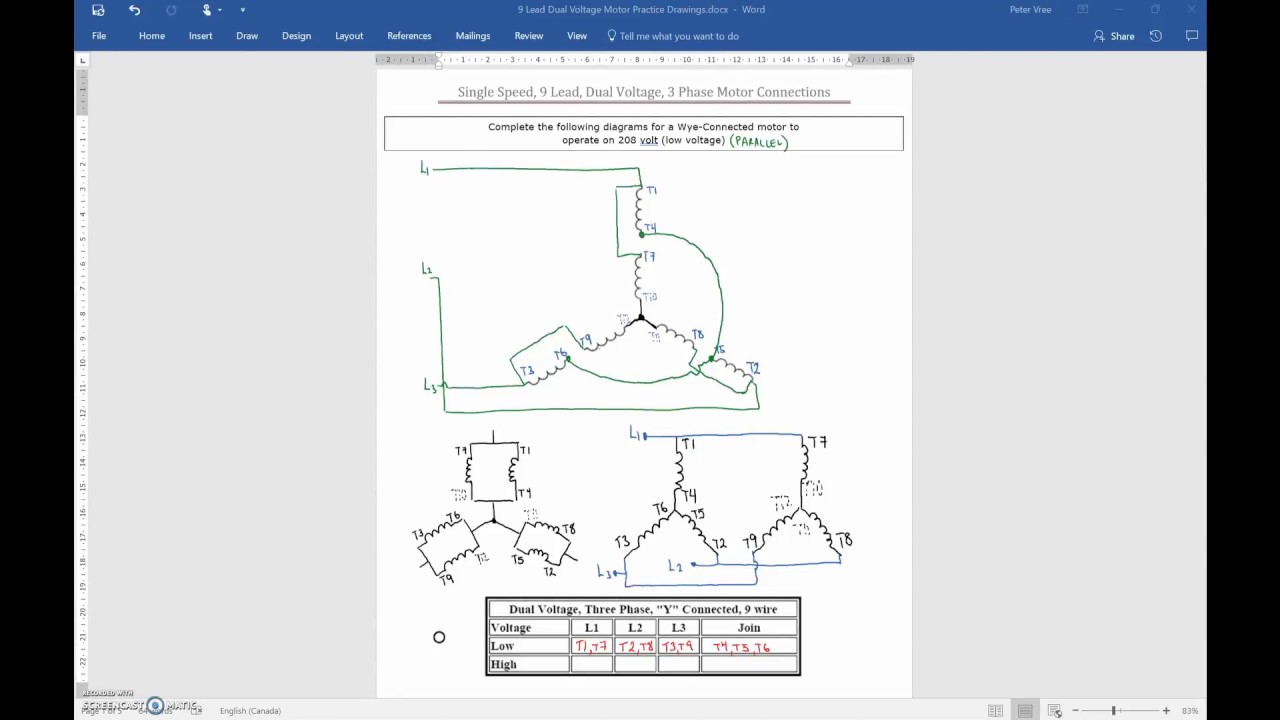The image size is (1280, 720).
Task: Switch to Print Layout view icon
Action: [x=1025, y=711]
